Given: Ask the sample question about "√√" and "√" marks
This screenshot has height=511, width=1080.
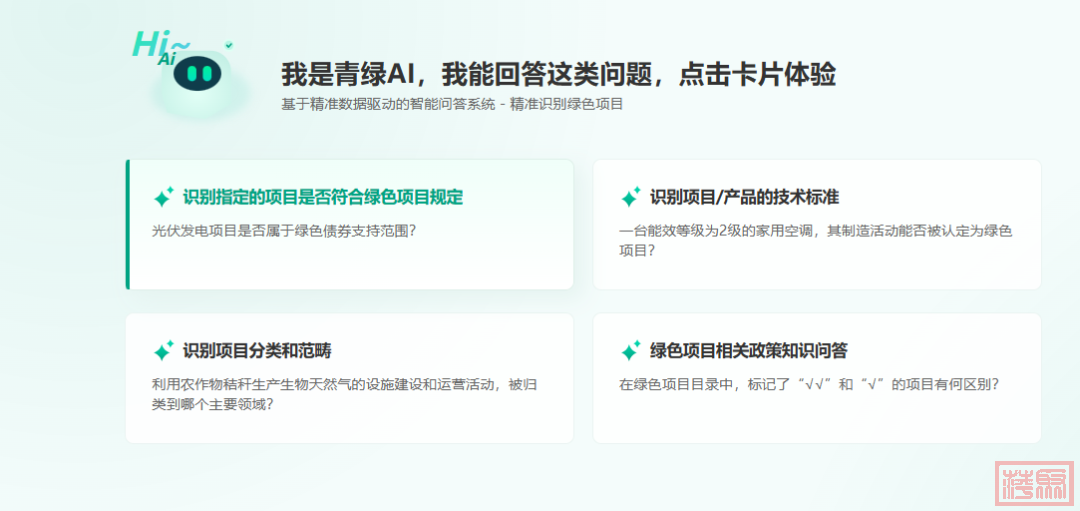Looking at the screenshot, I should pyautogui.click(x=809, y=384).
